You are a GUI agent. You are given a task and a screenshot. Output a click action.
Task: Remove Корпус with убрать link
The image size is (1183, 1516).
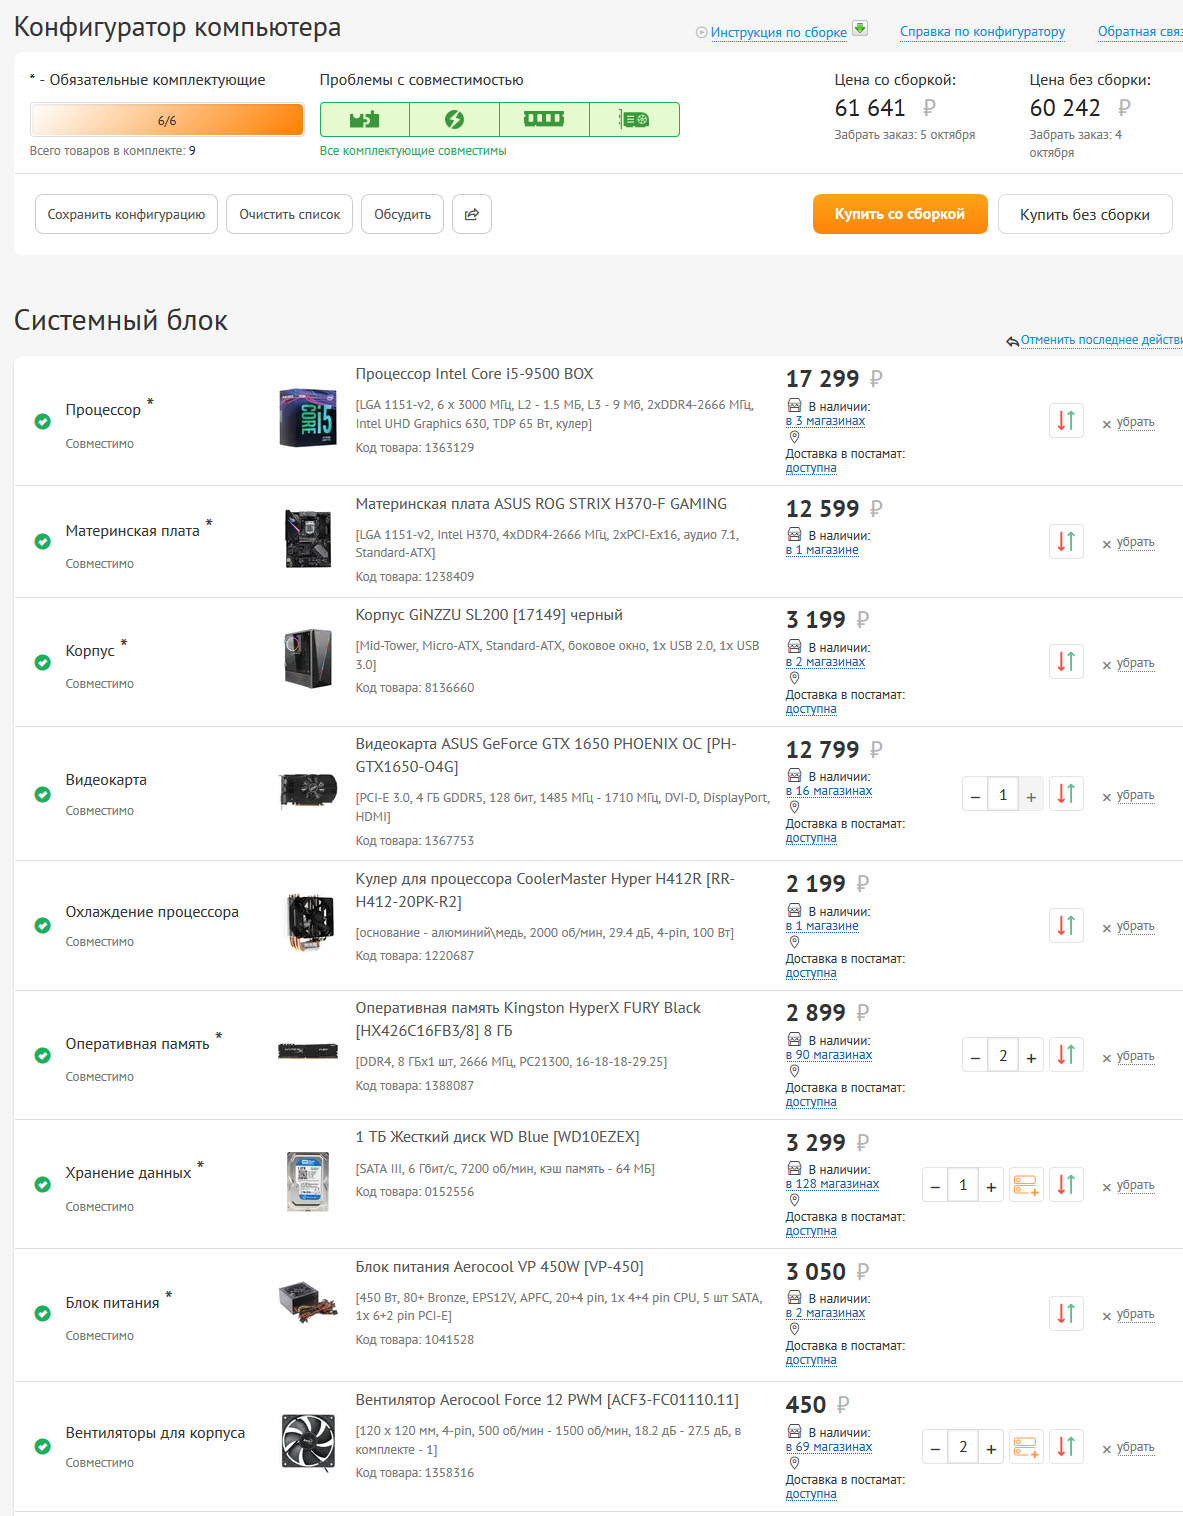1135,663
